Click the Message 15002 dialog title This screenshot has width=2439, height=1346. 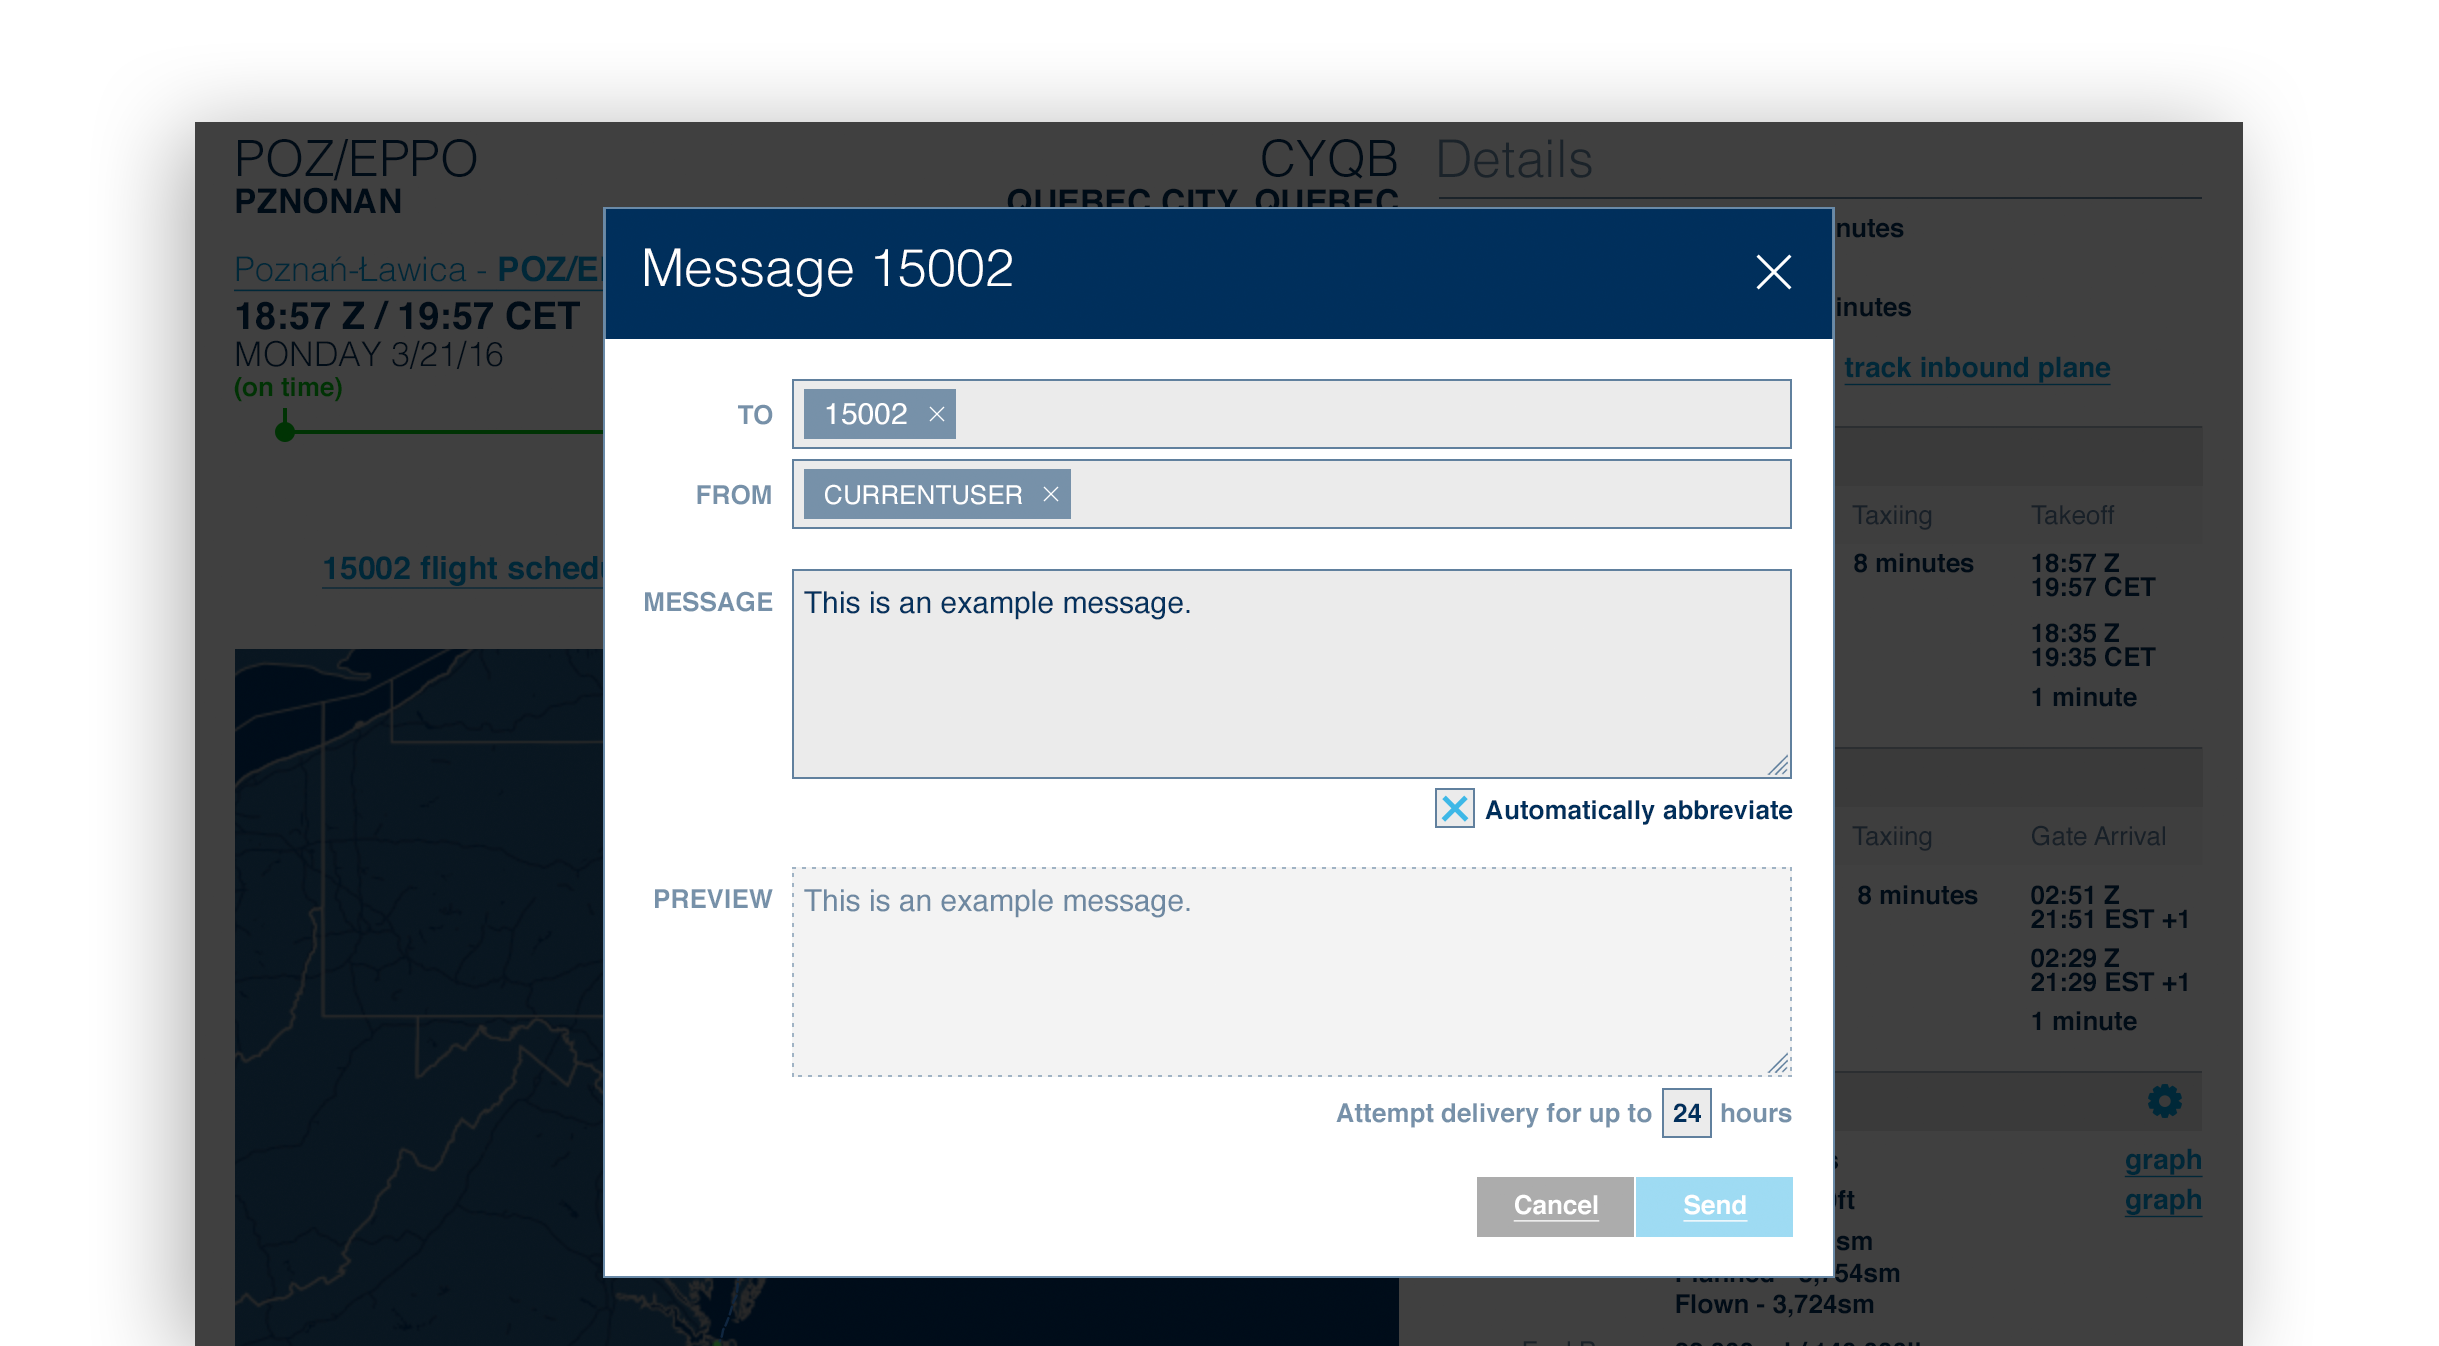[x=827, y=270]
